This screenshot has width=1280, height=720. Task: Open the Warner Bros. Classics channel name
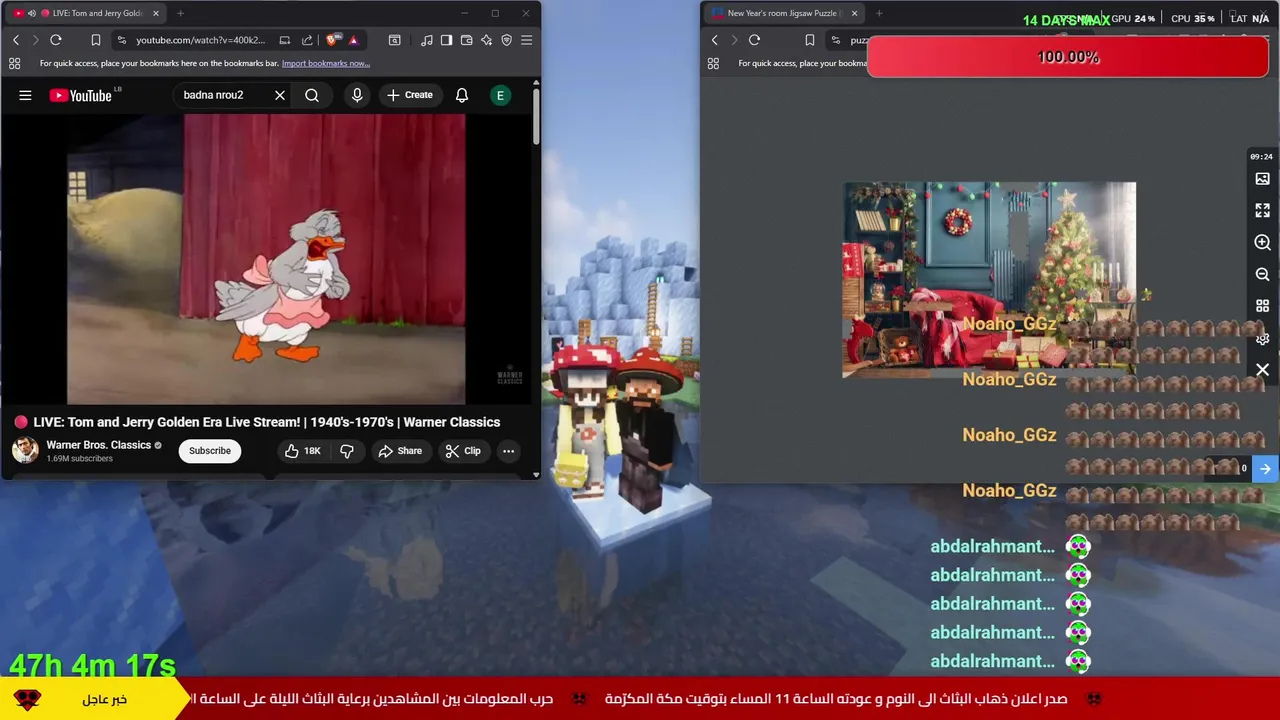[x=99, y=445]
